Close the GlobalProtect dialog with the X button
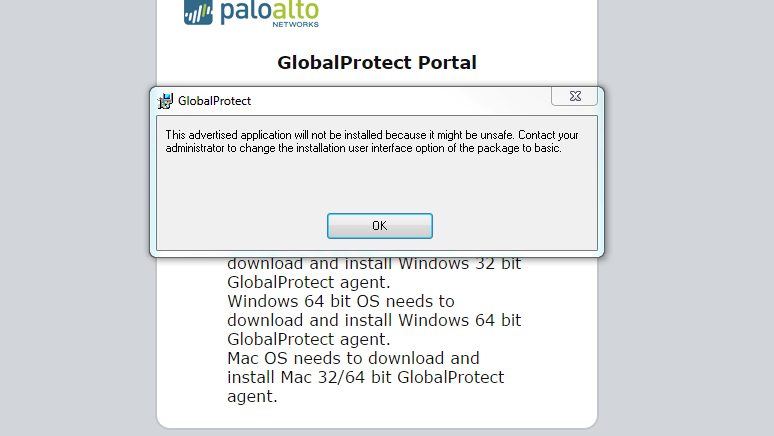Viewport: 774px width, 436px height. [574, 97]
